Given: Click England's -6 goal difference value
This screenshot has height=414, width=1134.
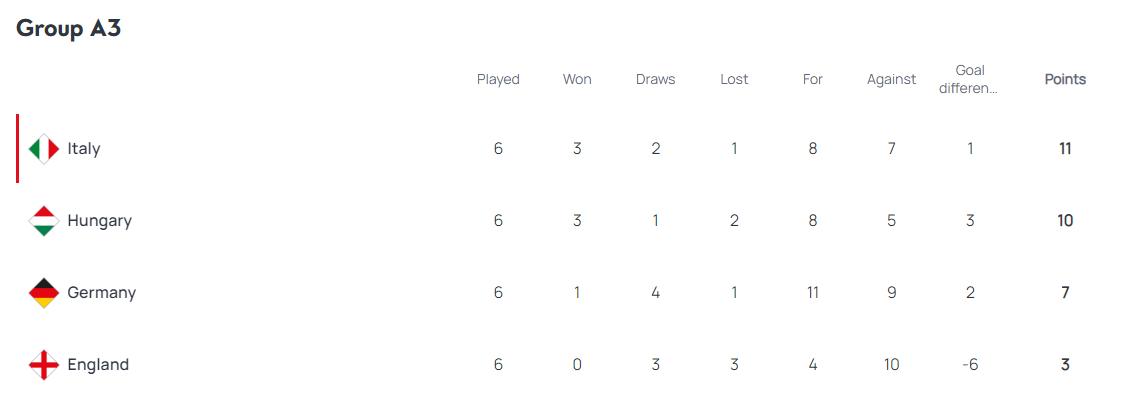Looking at the screenshot, I should click(x=969, y=365).
